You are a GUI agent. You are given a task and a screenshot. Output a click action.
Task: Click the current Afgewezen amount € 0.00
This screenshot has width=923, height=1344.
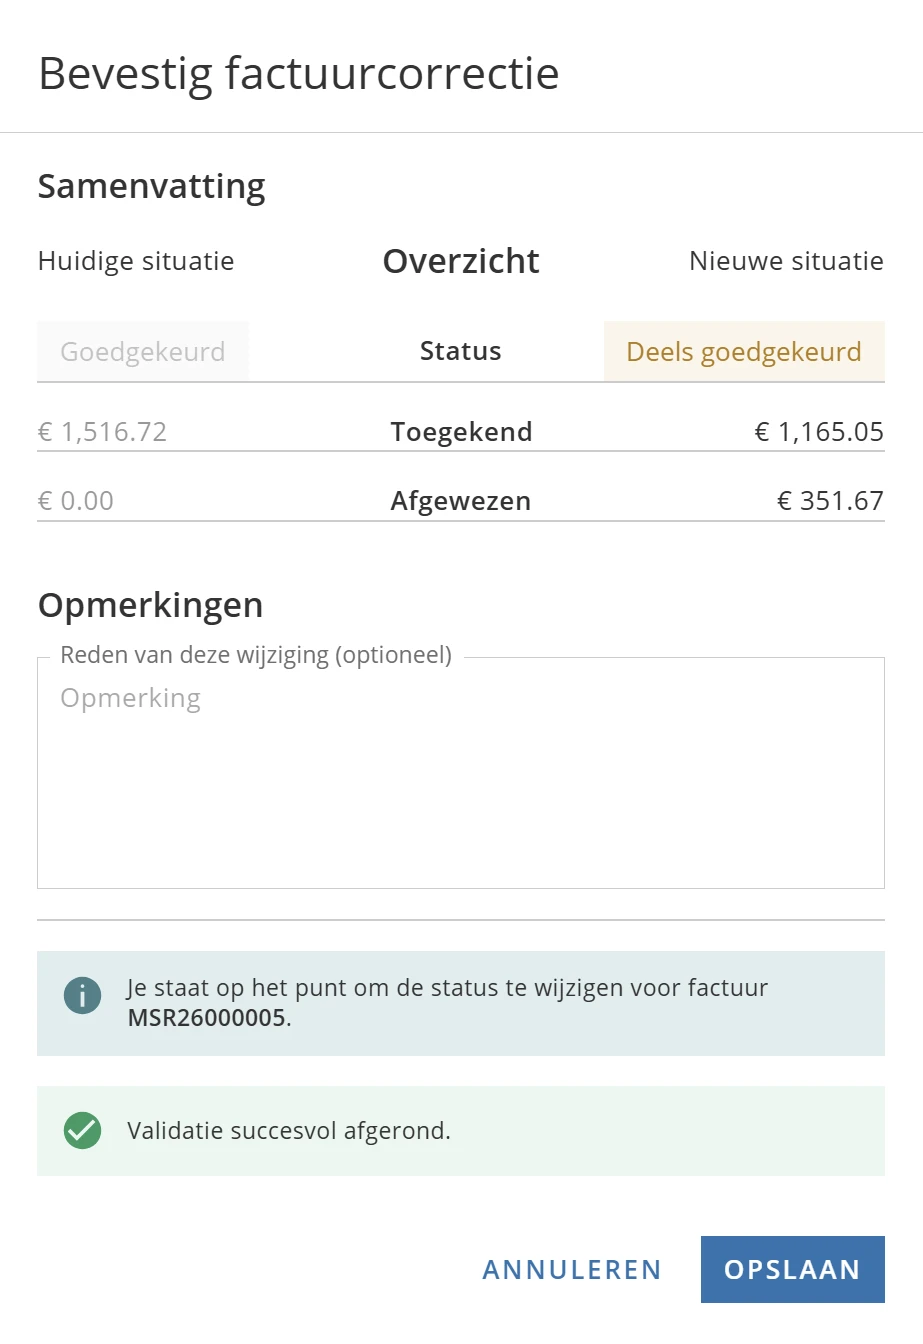pyautogui.click(x=76, y=501)
